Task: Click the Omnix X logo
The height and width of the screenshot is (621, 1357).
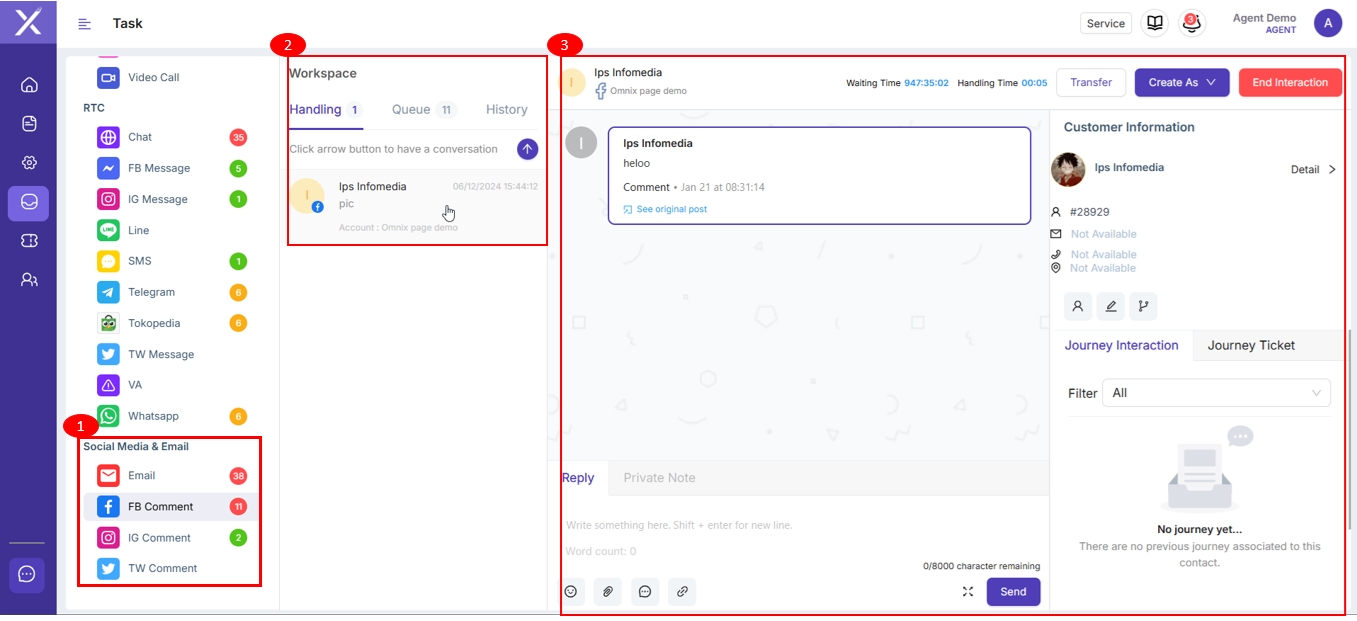Action: coord(28,21)
